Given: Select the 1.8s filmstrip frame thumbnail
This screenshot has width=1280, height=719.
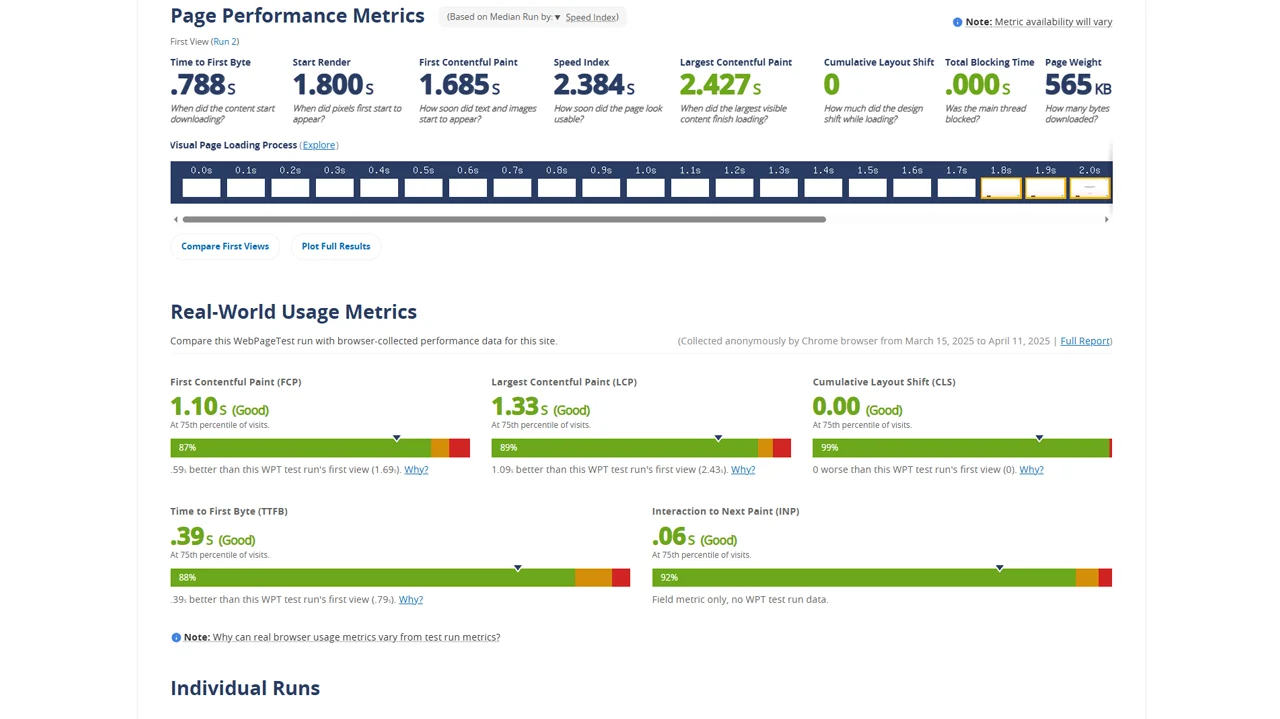Looking at the screenshot, I should coord(1000,187).
